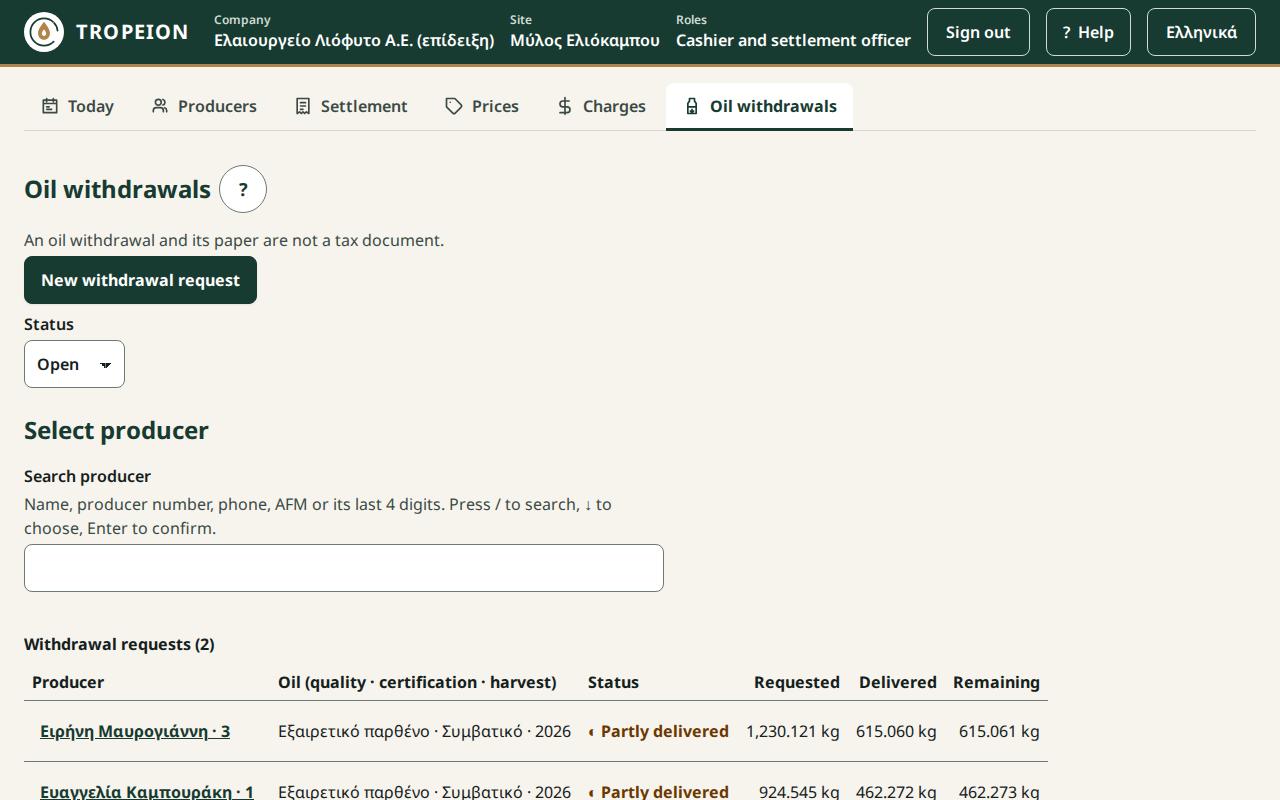Click Partly delivered status for Ειρήνη Μαυρογιάννη
Viewport: 1280px width, 800px height.
pos(659,731)
